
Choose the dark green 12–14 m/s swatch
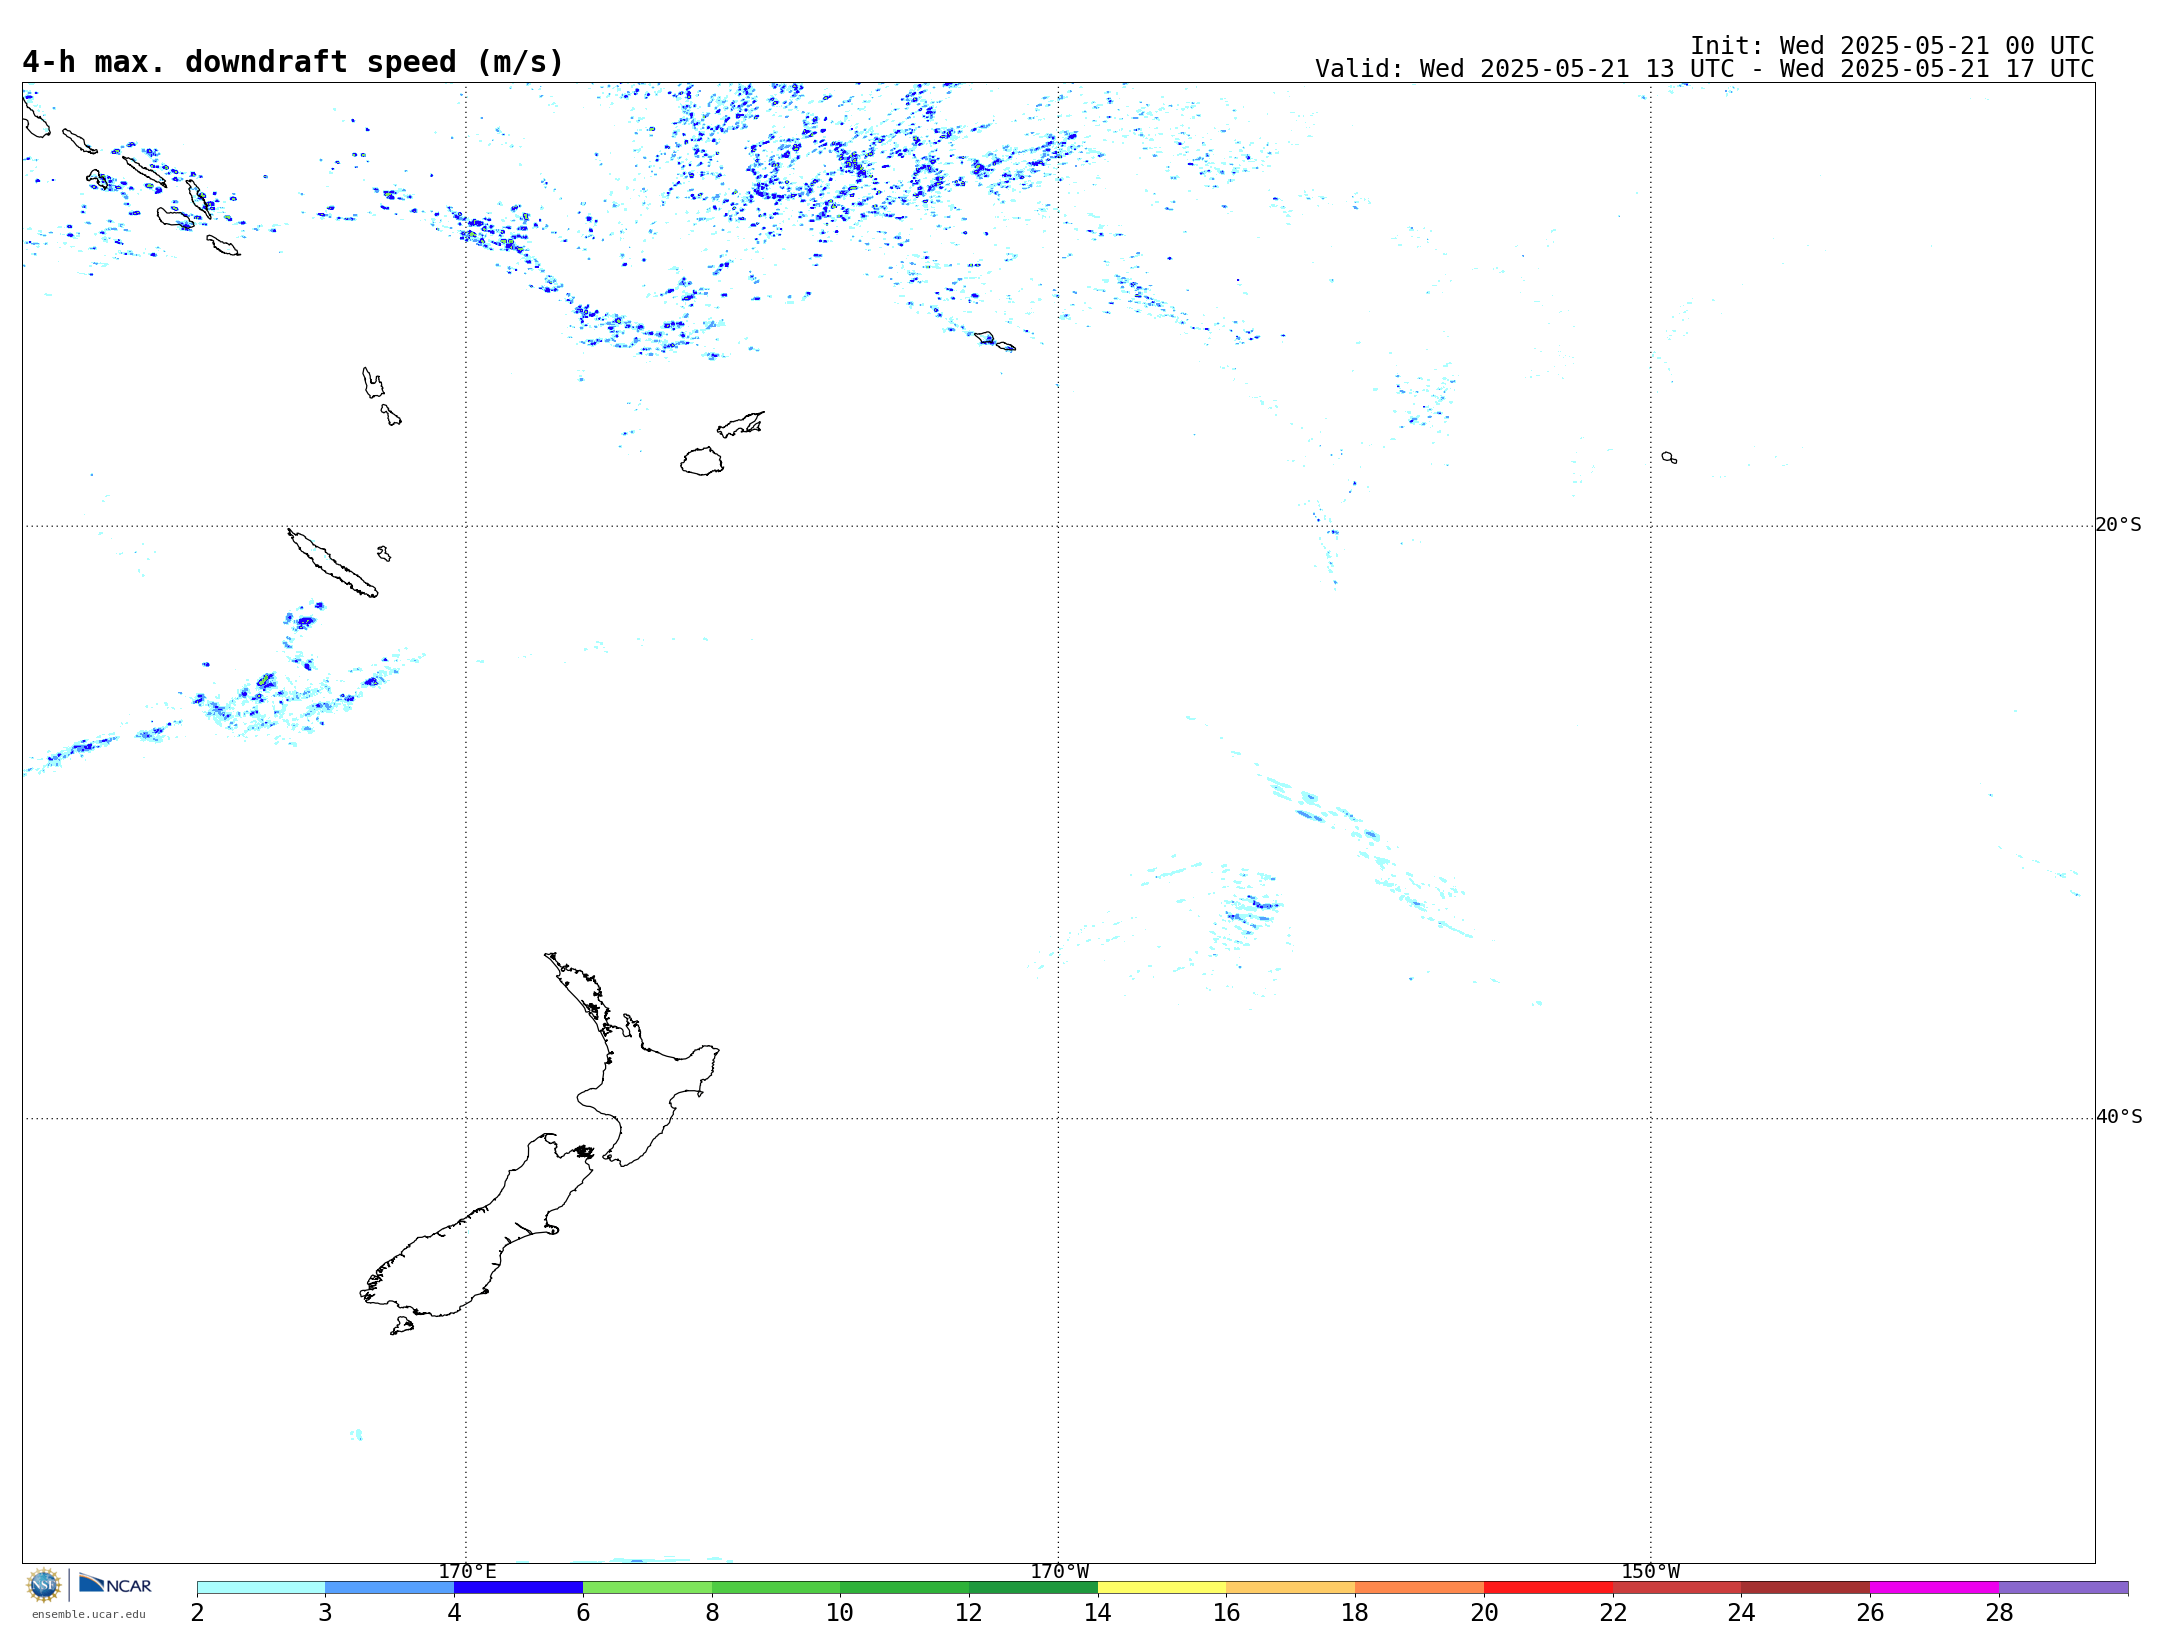coord(1033,1587)
